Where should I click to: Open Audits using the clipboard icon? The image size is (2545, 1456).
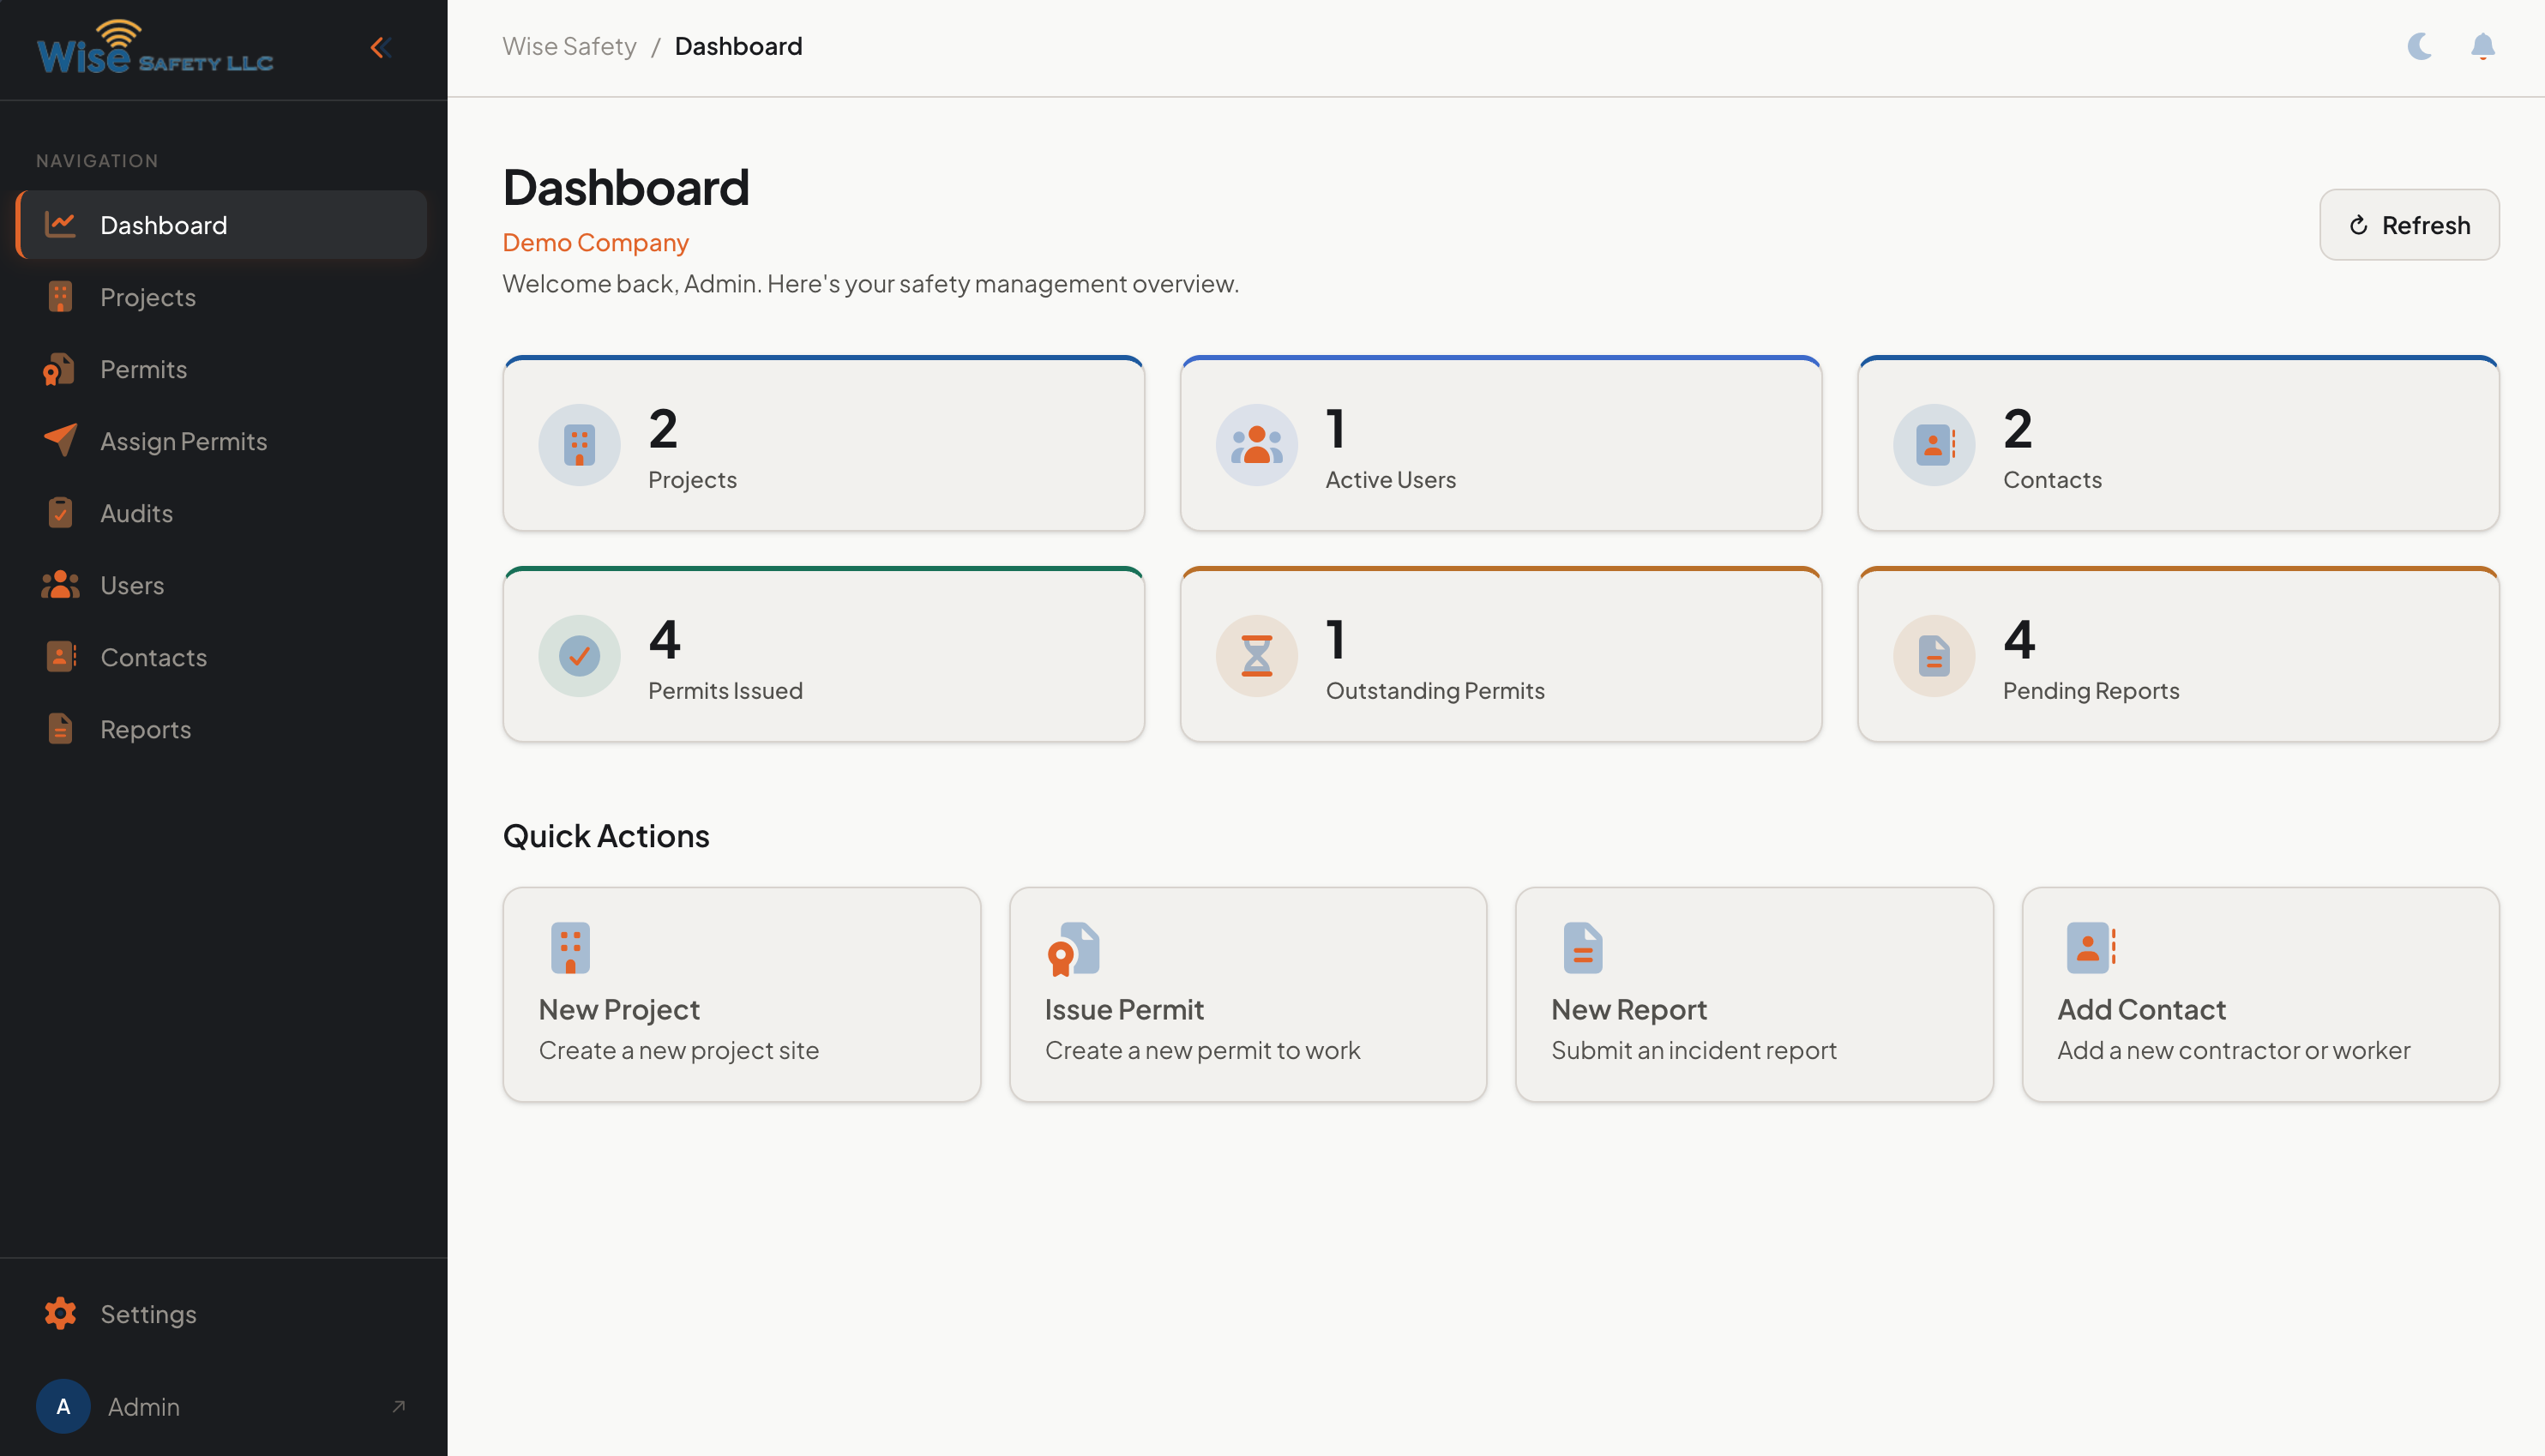tap(60, 513)
